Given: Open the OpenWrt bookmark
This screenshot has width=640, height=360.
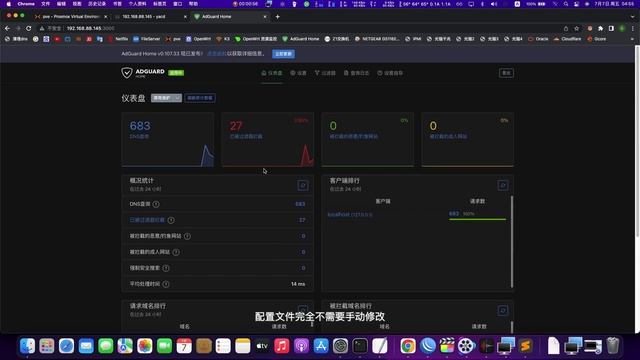Looking at the screenshot, I should pos(198,39).
